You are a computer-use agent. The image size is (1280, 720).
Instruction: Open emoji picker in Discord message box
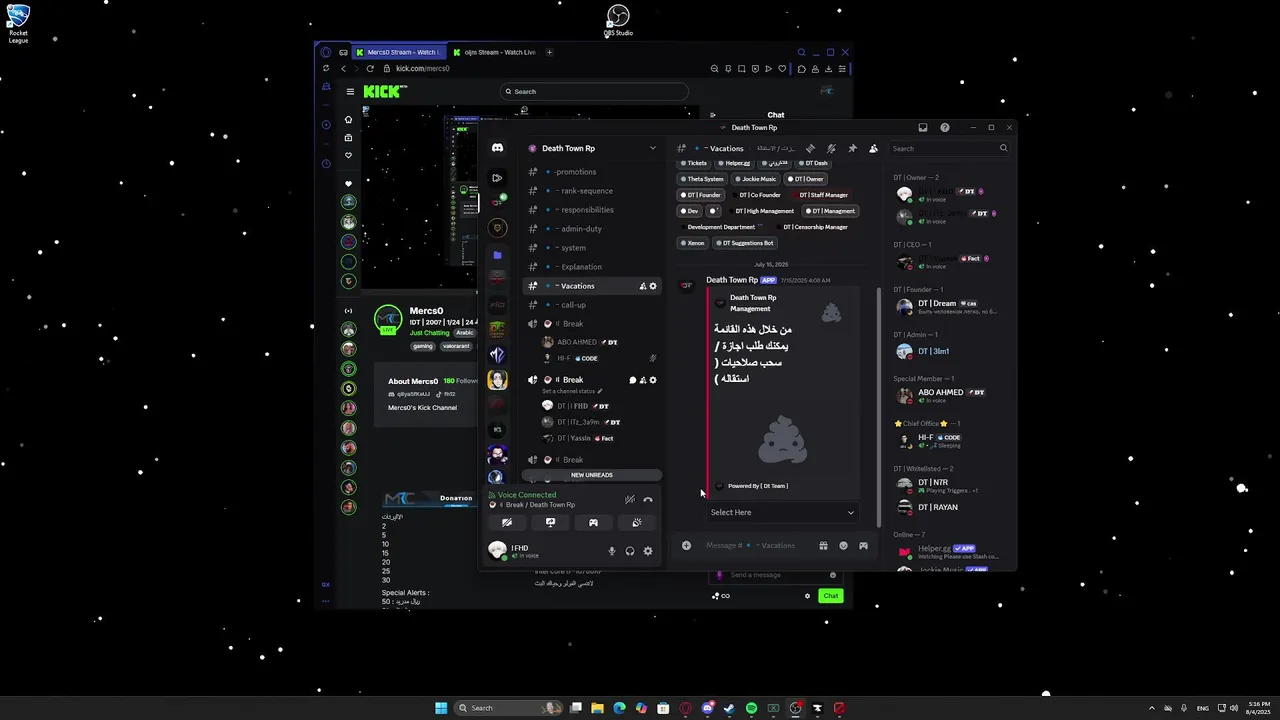843,545
